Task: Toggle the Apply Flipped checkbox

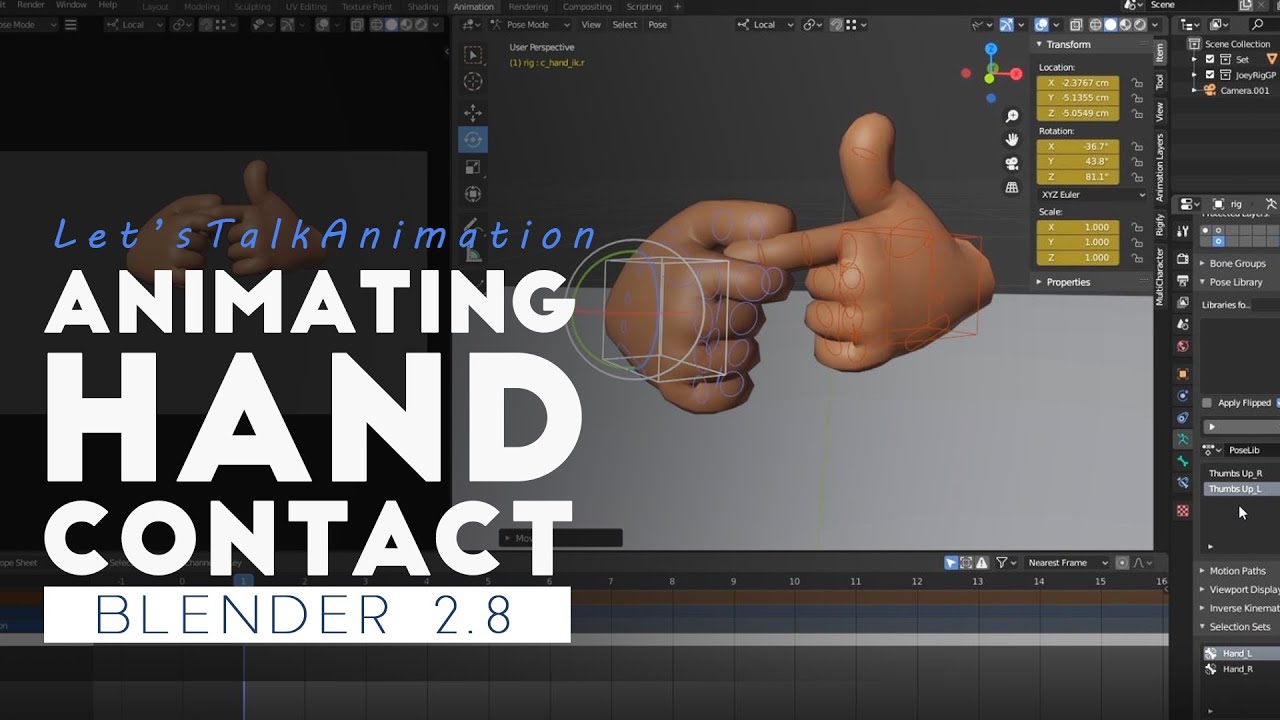Action: pyautogui.click(x=1207, y=403)
